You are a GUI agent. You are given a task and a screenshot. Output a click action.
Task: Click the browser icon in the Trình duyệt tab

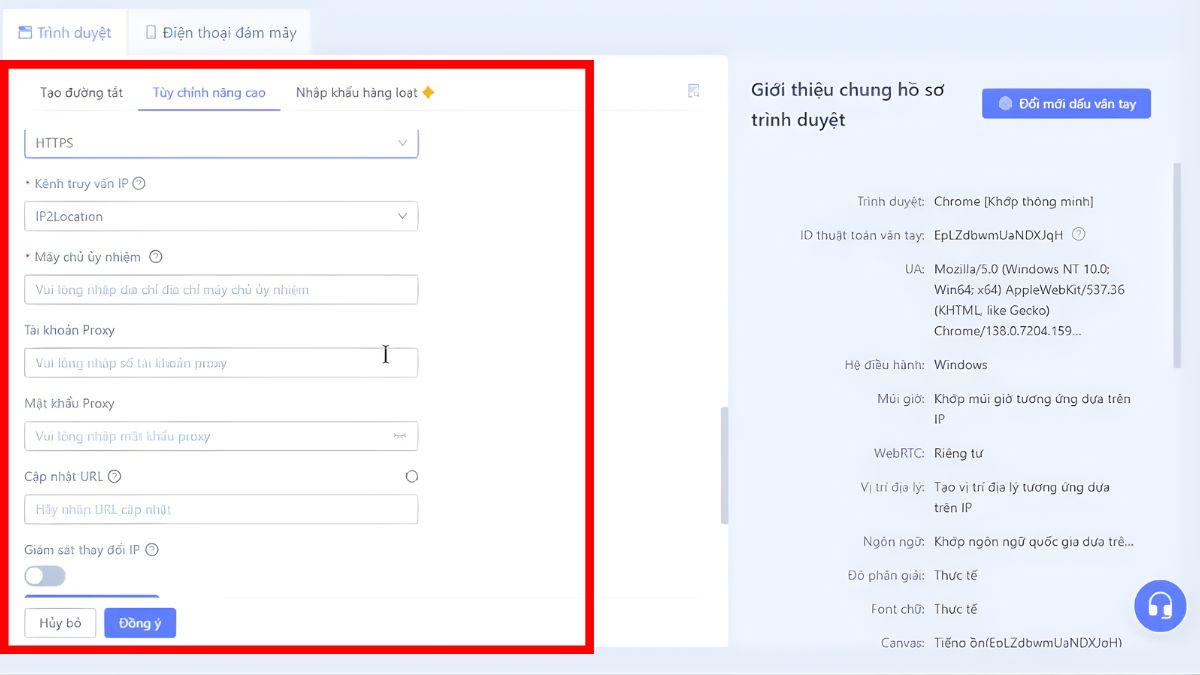23,31
